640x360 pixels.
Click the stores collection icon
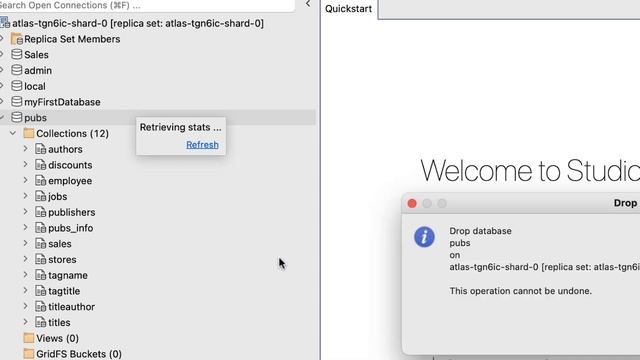[x=40, y=260]
